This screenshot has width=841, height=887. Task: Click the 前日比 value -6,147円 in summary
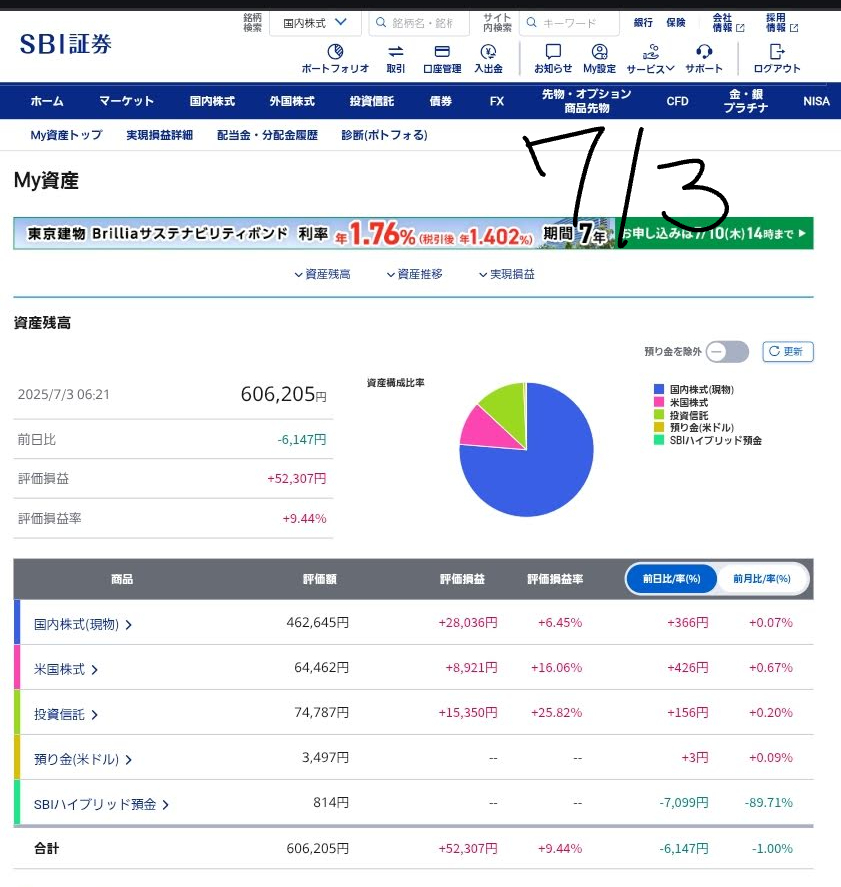tap(301, 440)
